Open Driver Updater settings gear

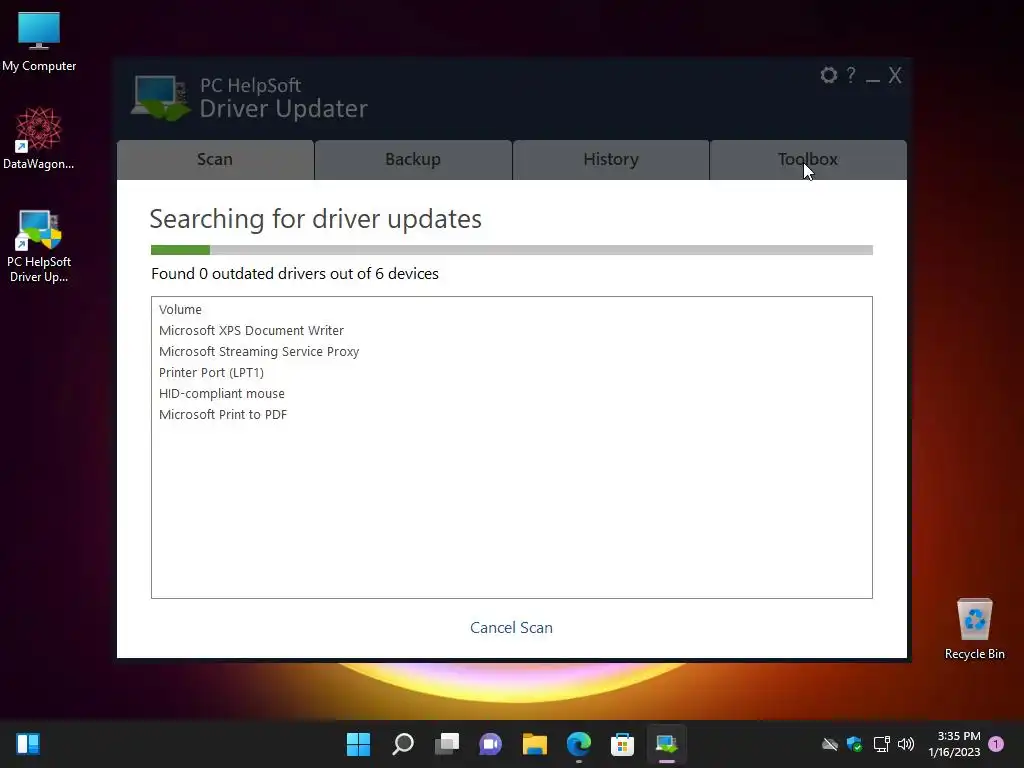point(829,75)
